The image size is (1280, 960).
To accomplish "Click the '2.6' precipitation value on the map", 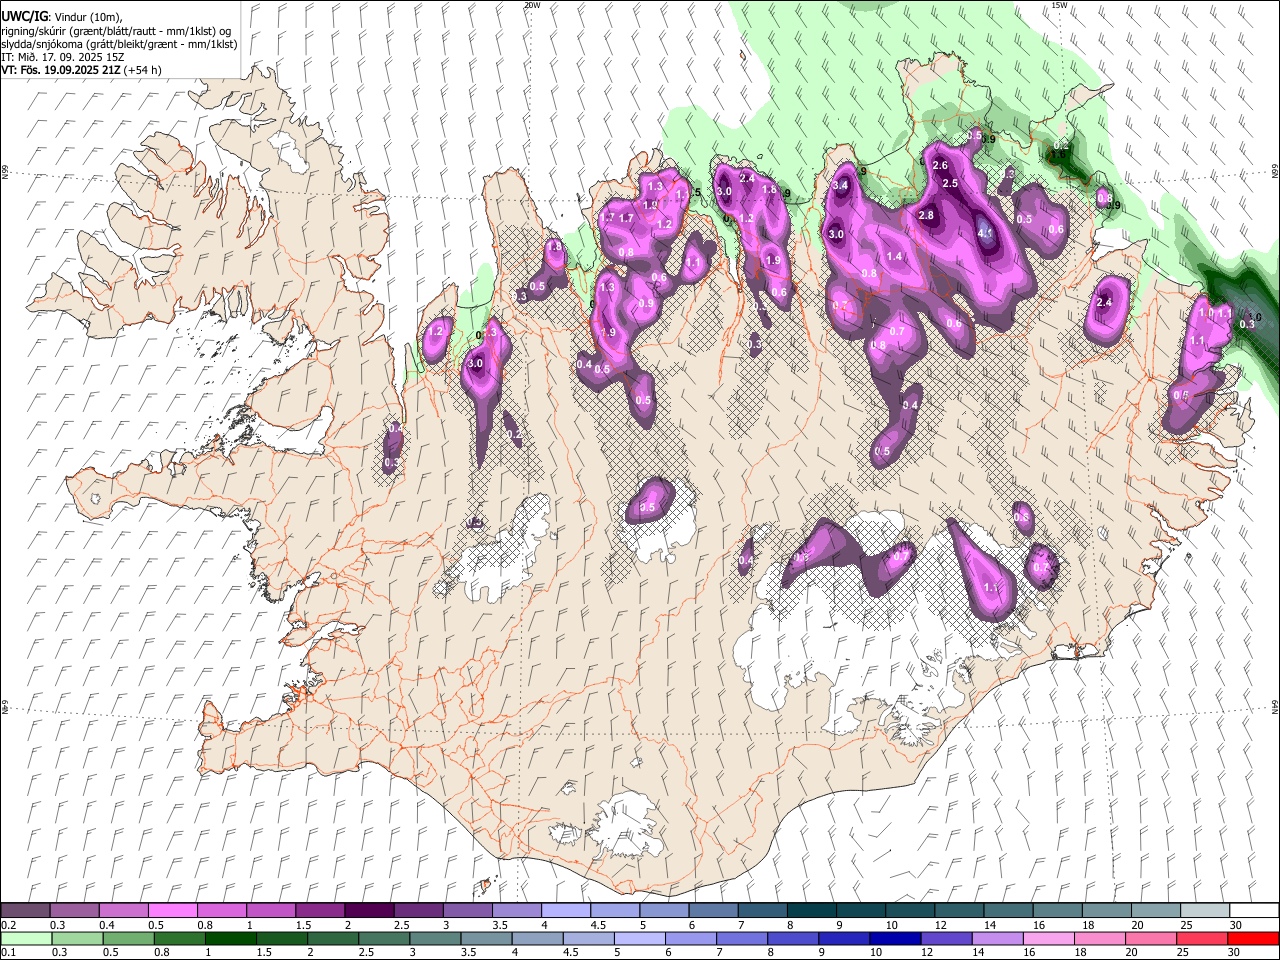I will click(940, 165).
